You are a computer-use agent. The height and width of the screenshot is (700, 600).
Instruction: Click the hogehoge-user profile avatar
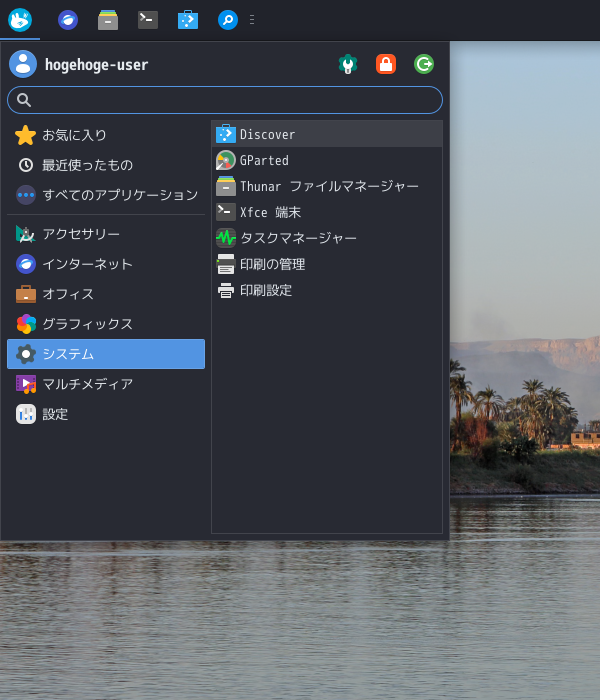coord(23,64)
